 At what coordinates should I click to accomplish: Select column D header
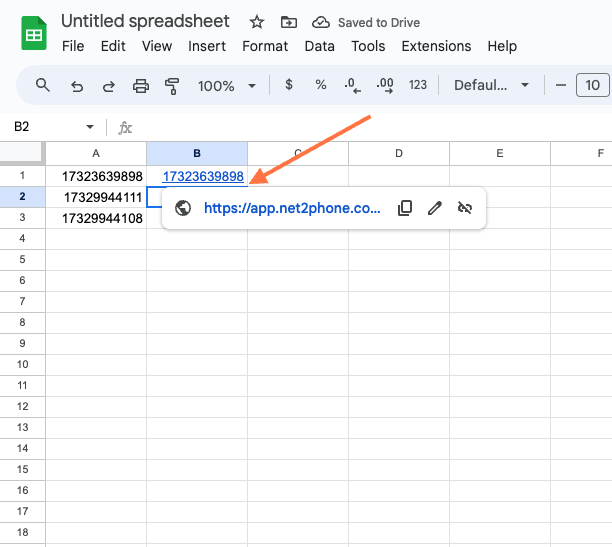pos(399,153)
